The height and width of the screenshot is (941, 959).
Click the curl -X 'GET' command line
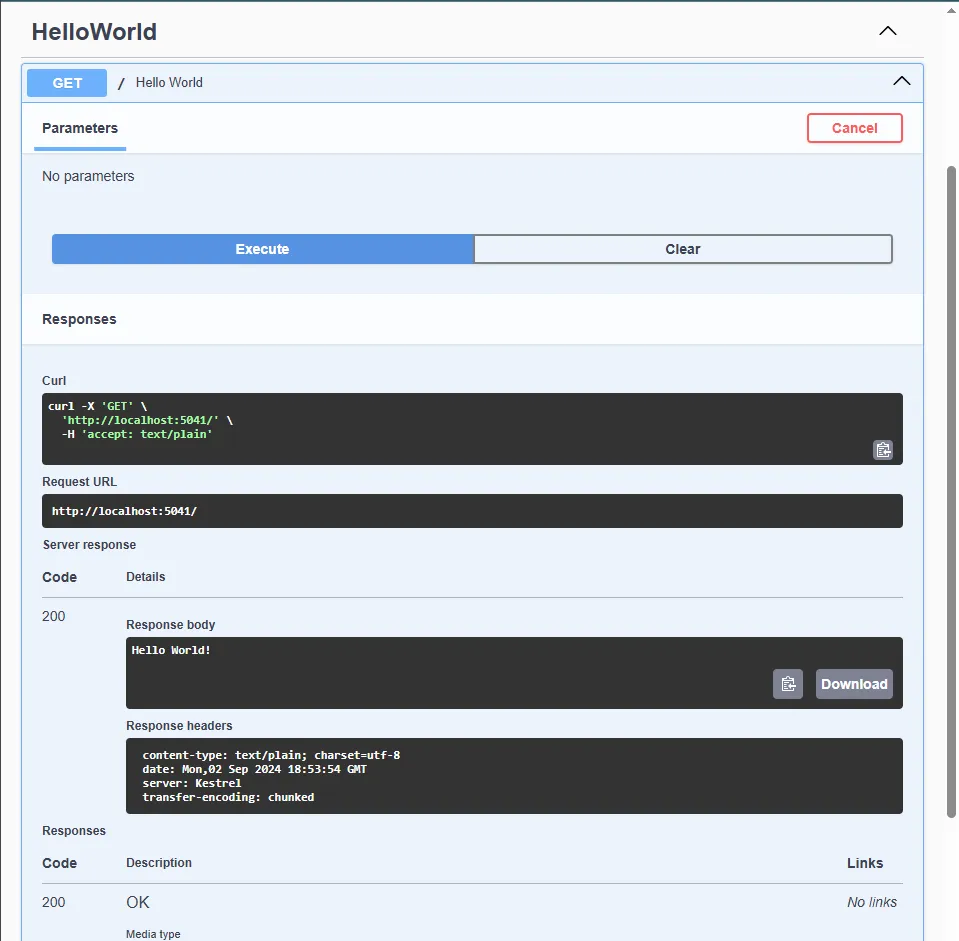98,406
